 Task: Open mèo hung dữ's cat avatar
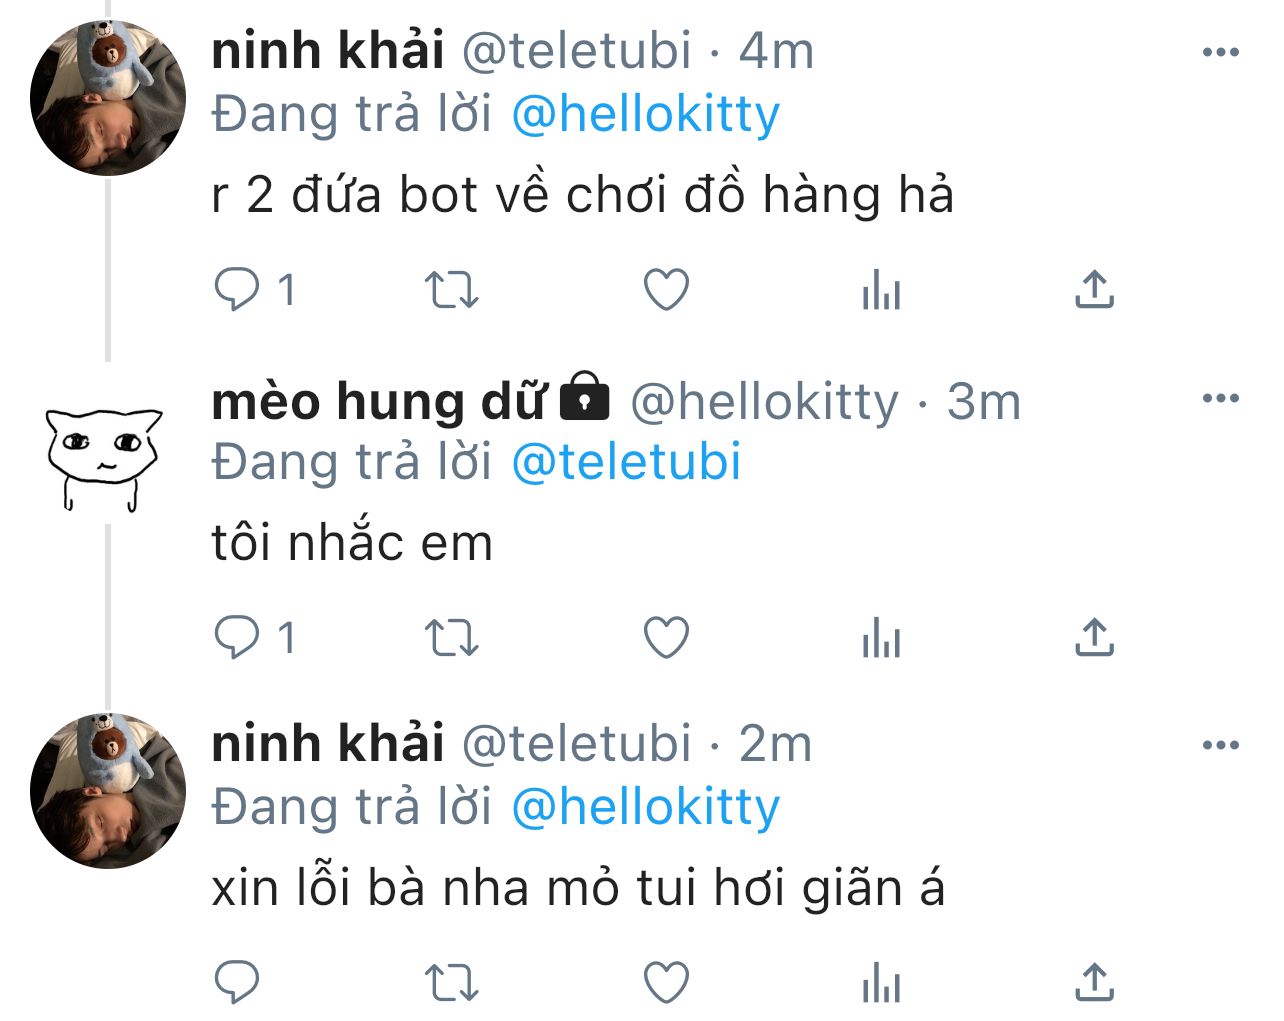pos(103,457)
